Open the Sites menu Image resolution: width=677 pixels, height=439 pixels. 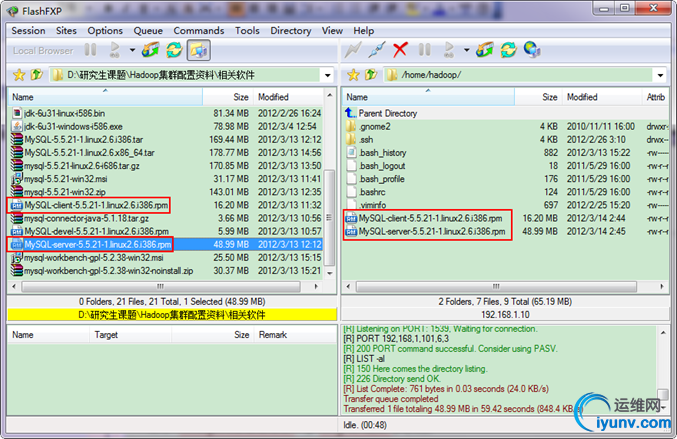tap(66, 31)
